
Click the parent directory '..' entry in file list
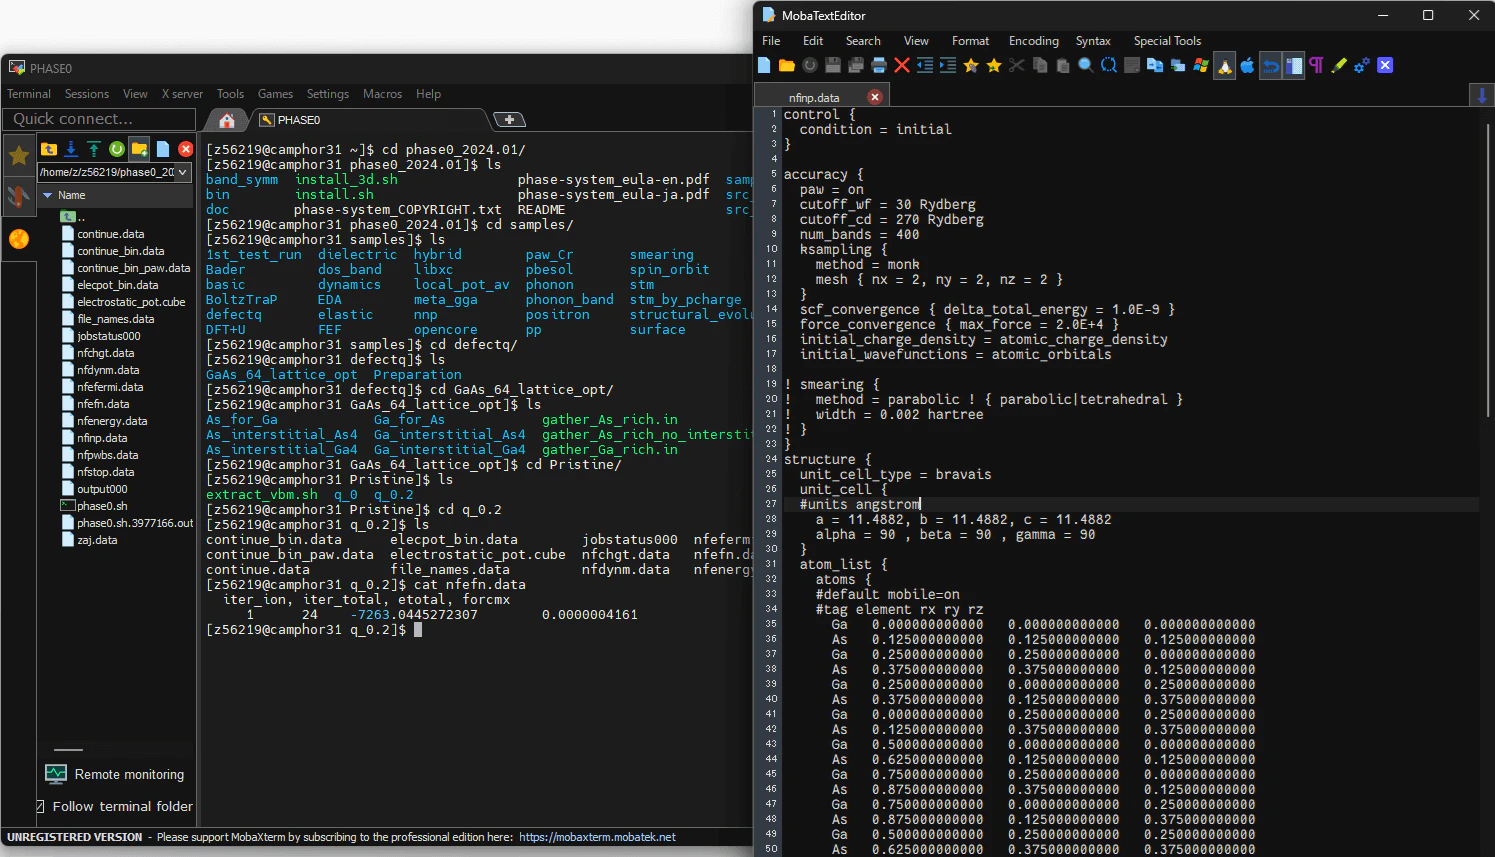[x=74, y=217]
